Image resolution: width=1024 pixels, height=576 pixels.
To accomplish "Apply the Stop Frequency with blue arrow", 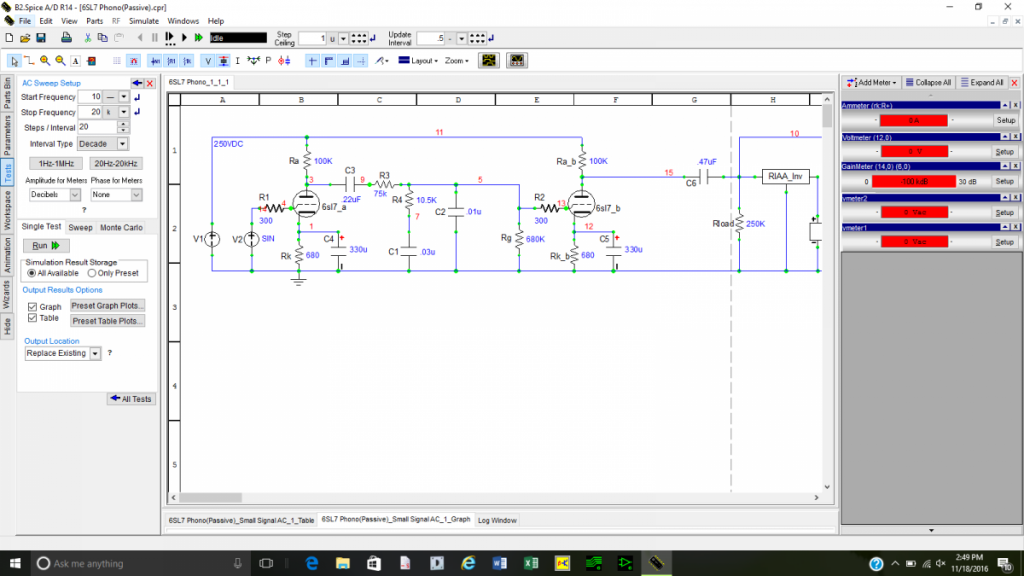I will (x=137, y=112).
